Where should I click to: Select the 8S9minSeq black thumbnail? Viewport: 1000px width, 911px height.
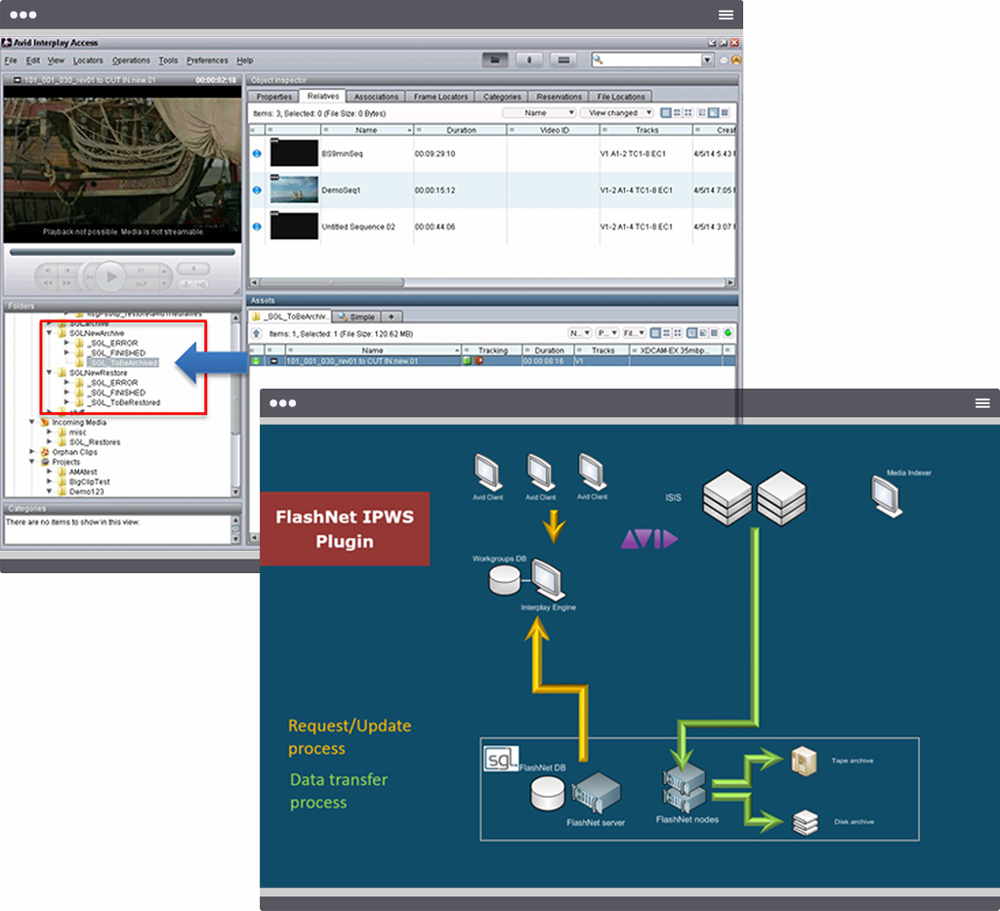(294, 153)
